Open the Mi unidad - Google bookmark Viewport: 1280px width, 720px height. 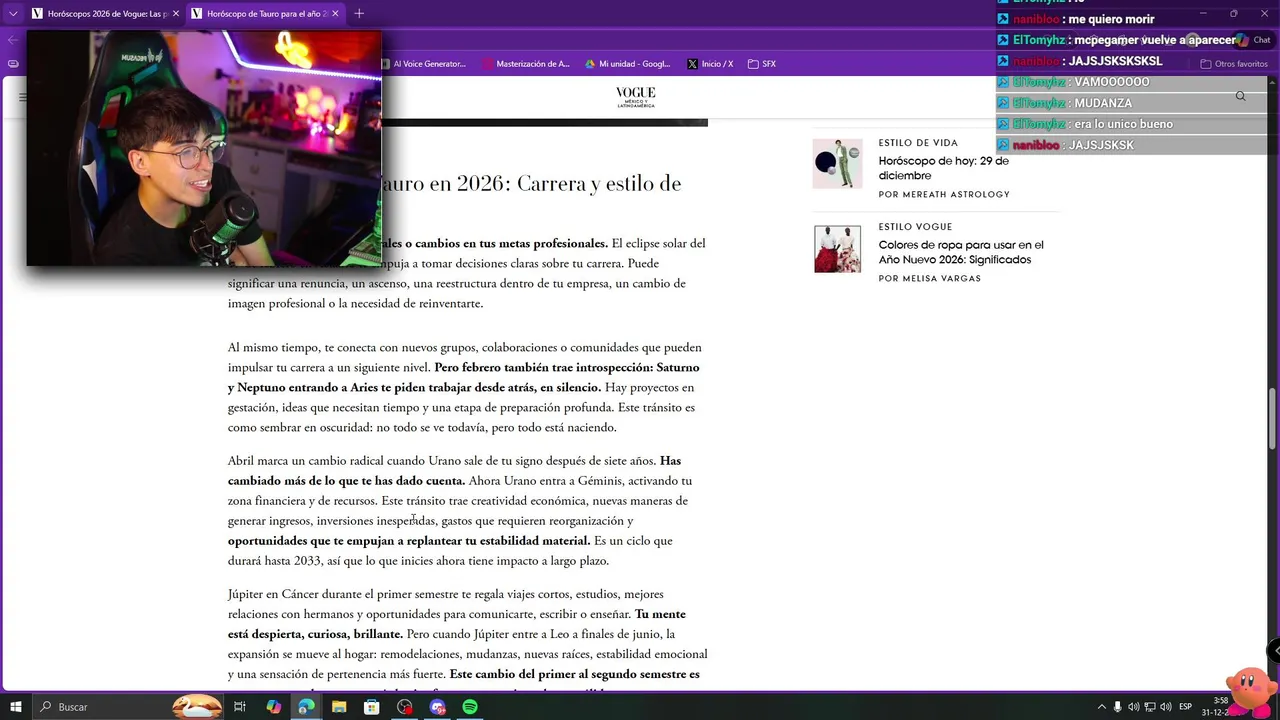tap(628, 64)
